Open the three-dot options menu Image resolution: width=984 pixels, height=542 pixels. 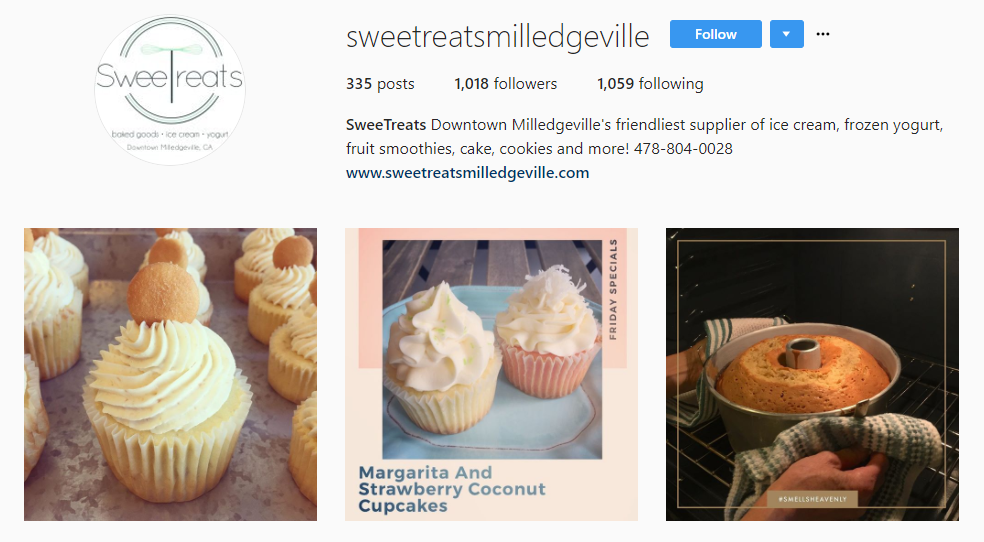click(x=823, y=34)
